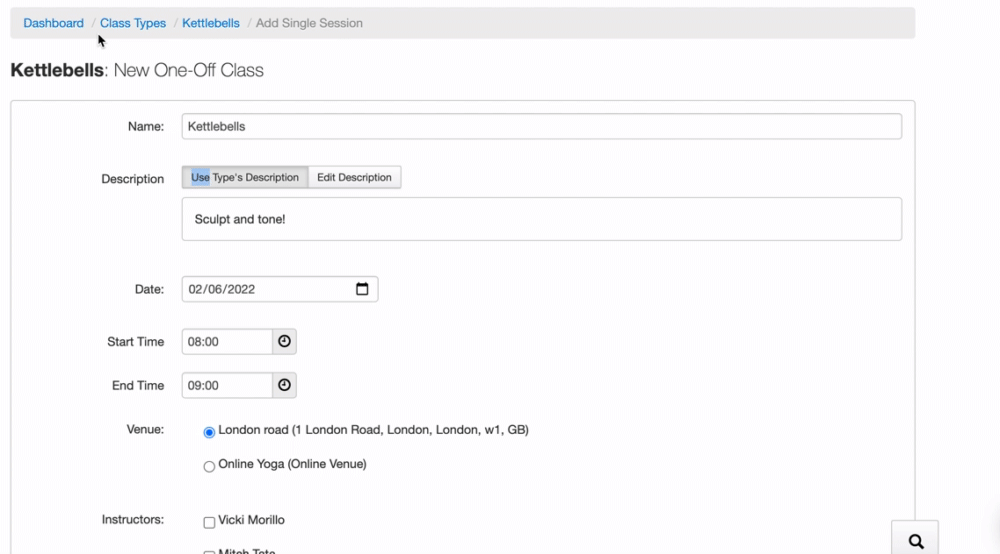Click the Start Time field showing 08:00
The width and height of the screenshot is (1000, 554).
[x=227, y=342]
